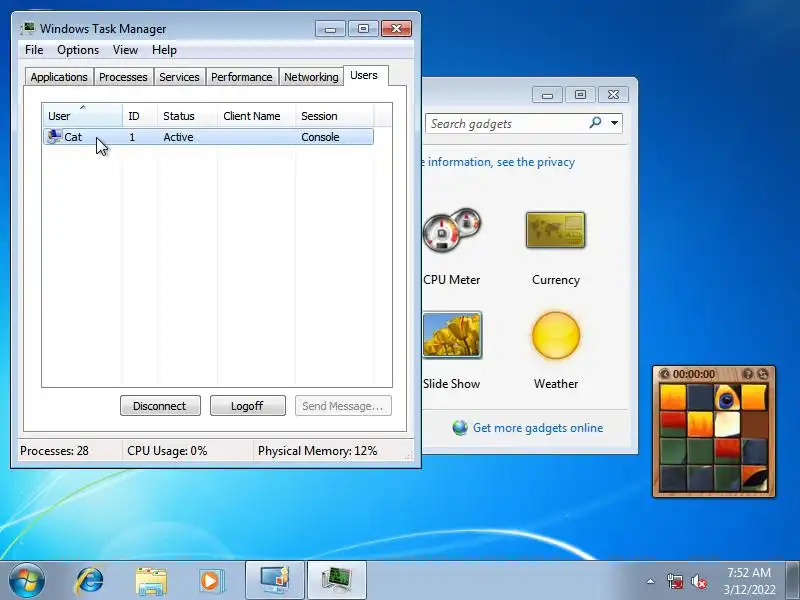
Task: Switch to the Performance tab
Action: click(x=242, y=77)
